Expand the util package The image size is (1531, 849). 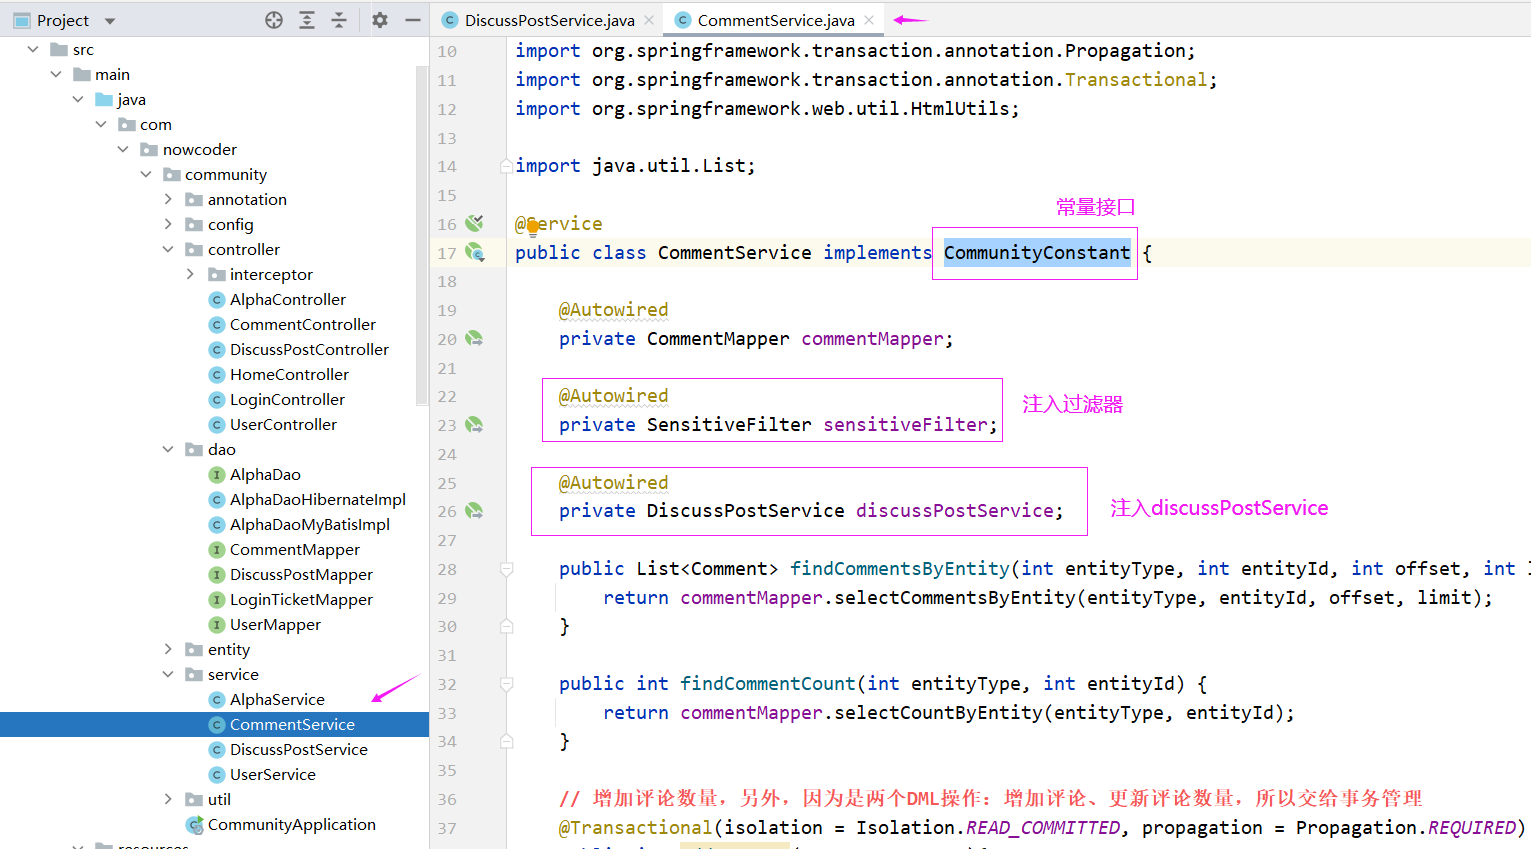[x=168, y=799]
